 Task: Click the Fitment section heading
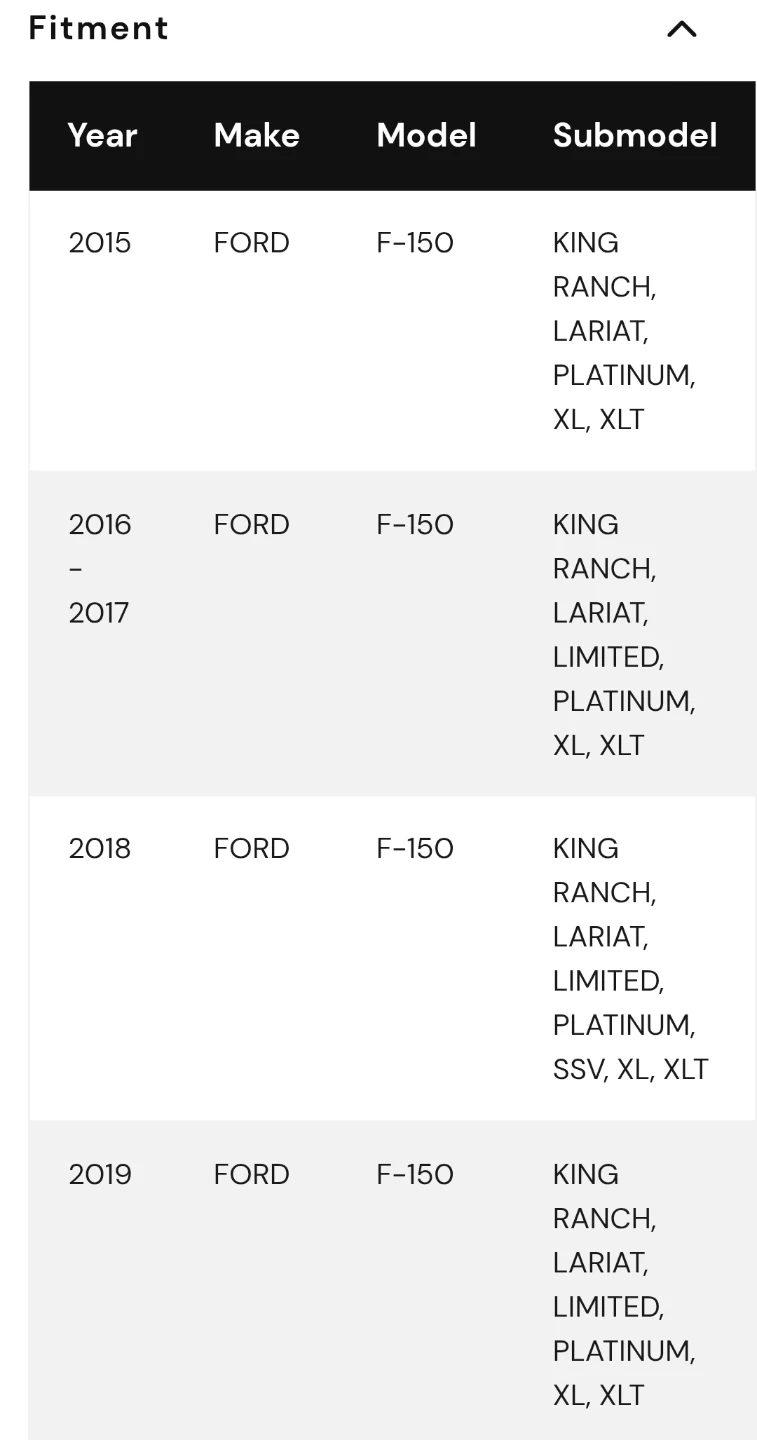coord(99,28)
